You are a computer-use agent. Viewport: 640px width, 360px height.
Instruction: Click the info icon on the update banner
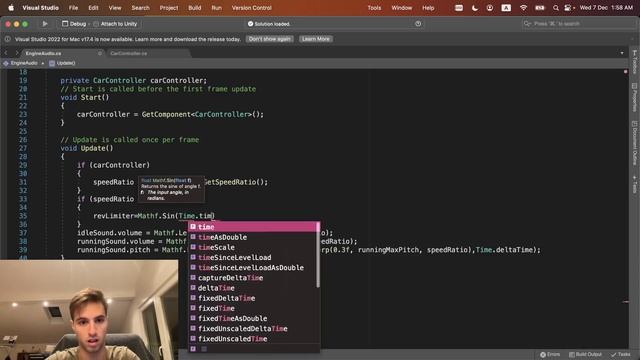[8, 39]
